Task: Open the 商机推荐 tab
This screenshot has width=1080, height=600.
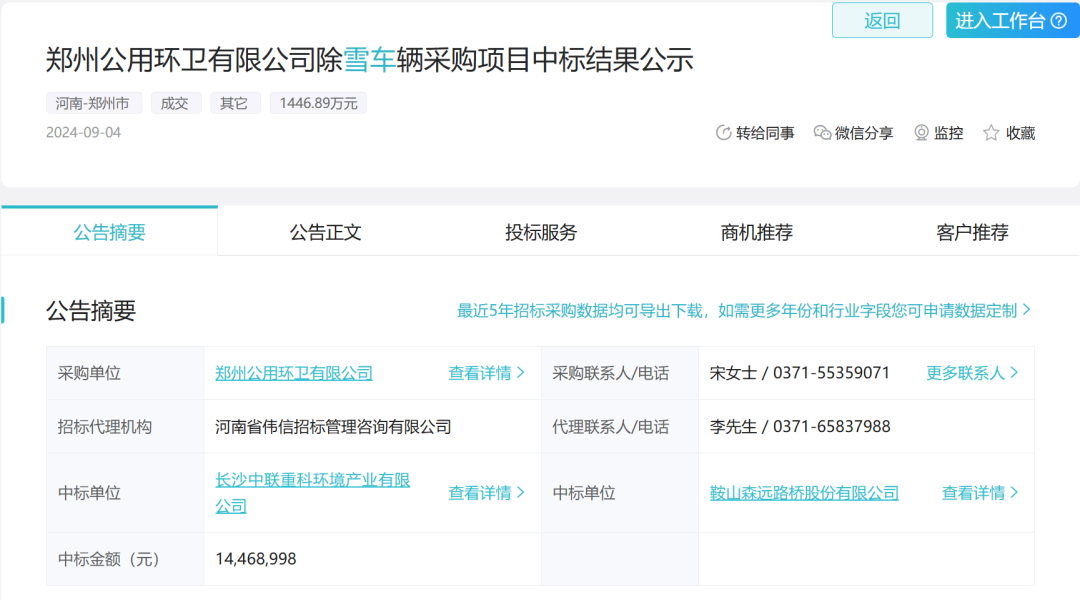Action: click(756, 232)
